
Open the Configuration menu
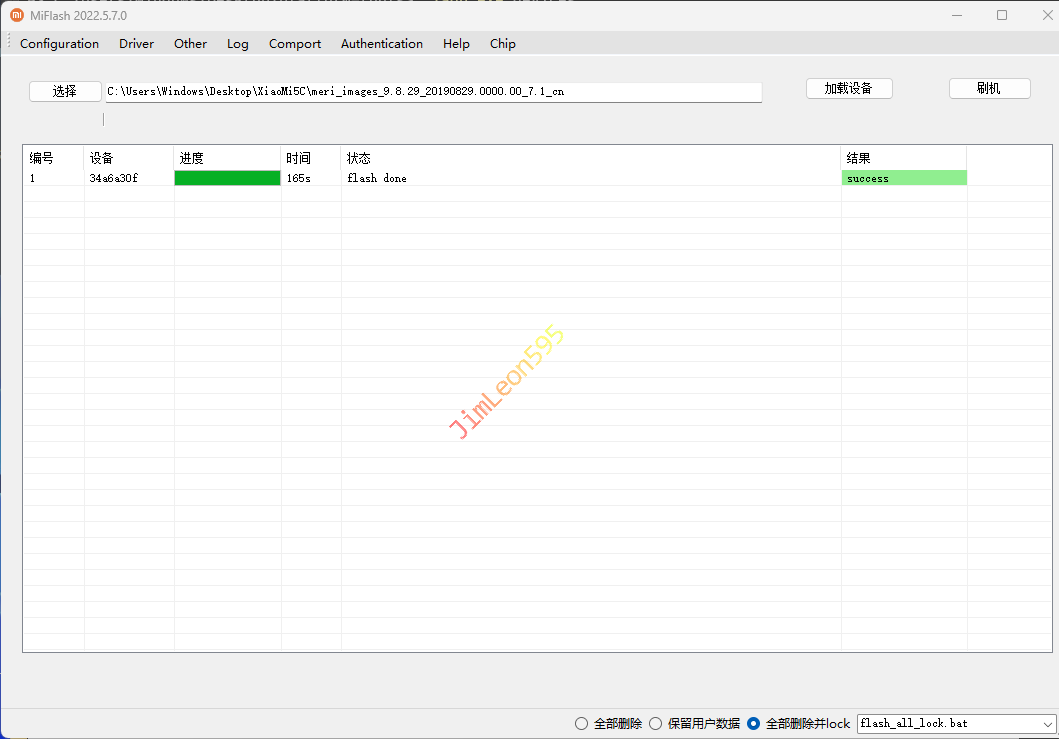tap(59, 44)
